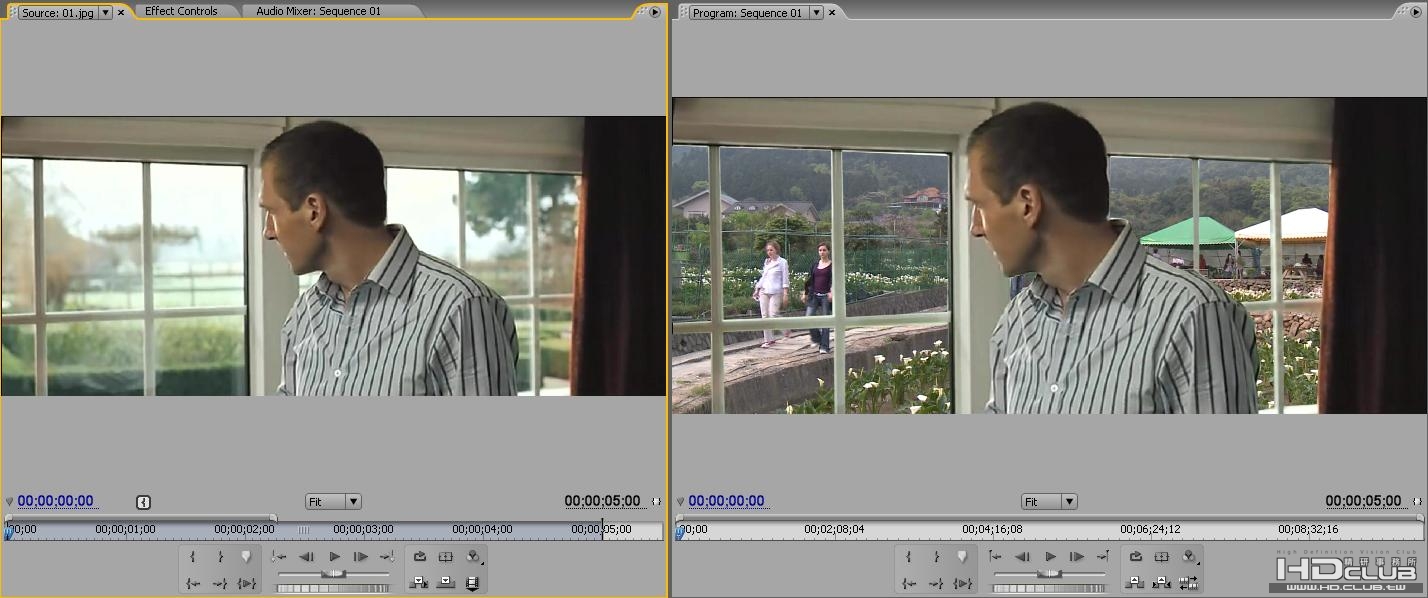Play In to Out in Source monitor
This screenshot has width=1428, height=598.
click(x=247, y=583)
